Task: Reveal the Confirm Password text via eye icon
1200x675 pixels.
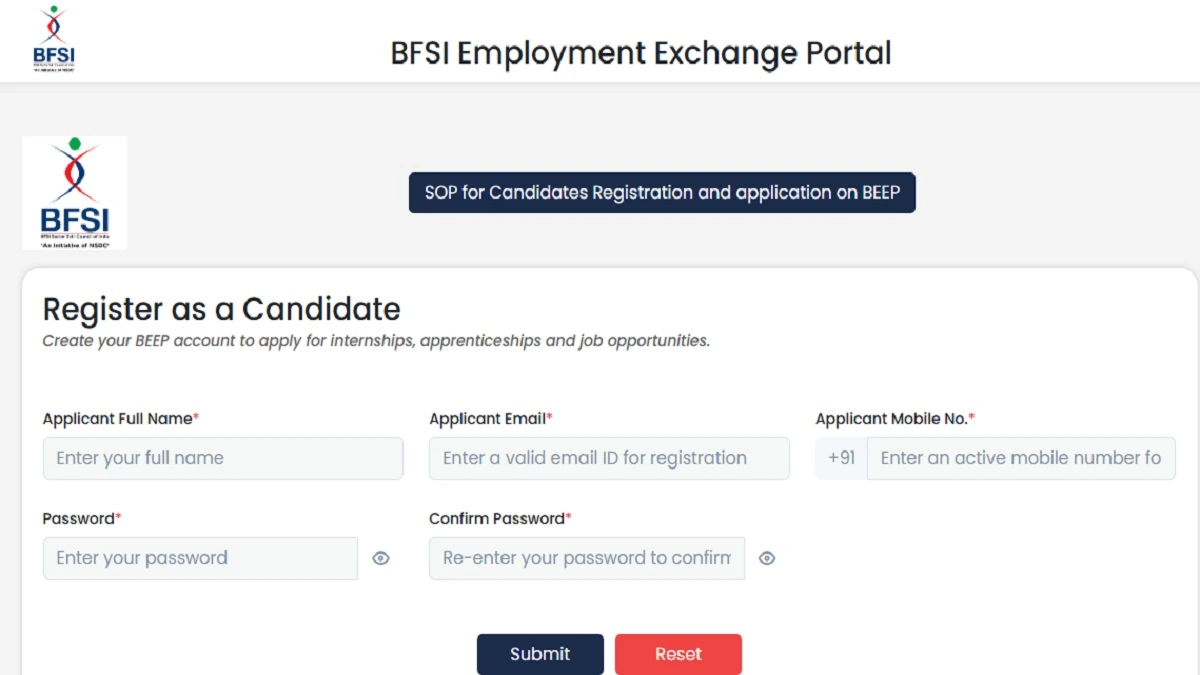Action: [767, 558]
